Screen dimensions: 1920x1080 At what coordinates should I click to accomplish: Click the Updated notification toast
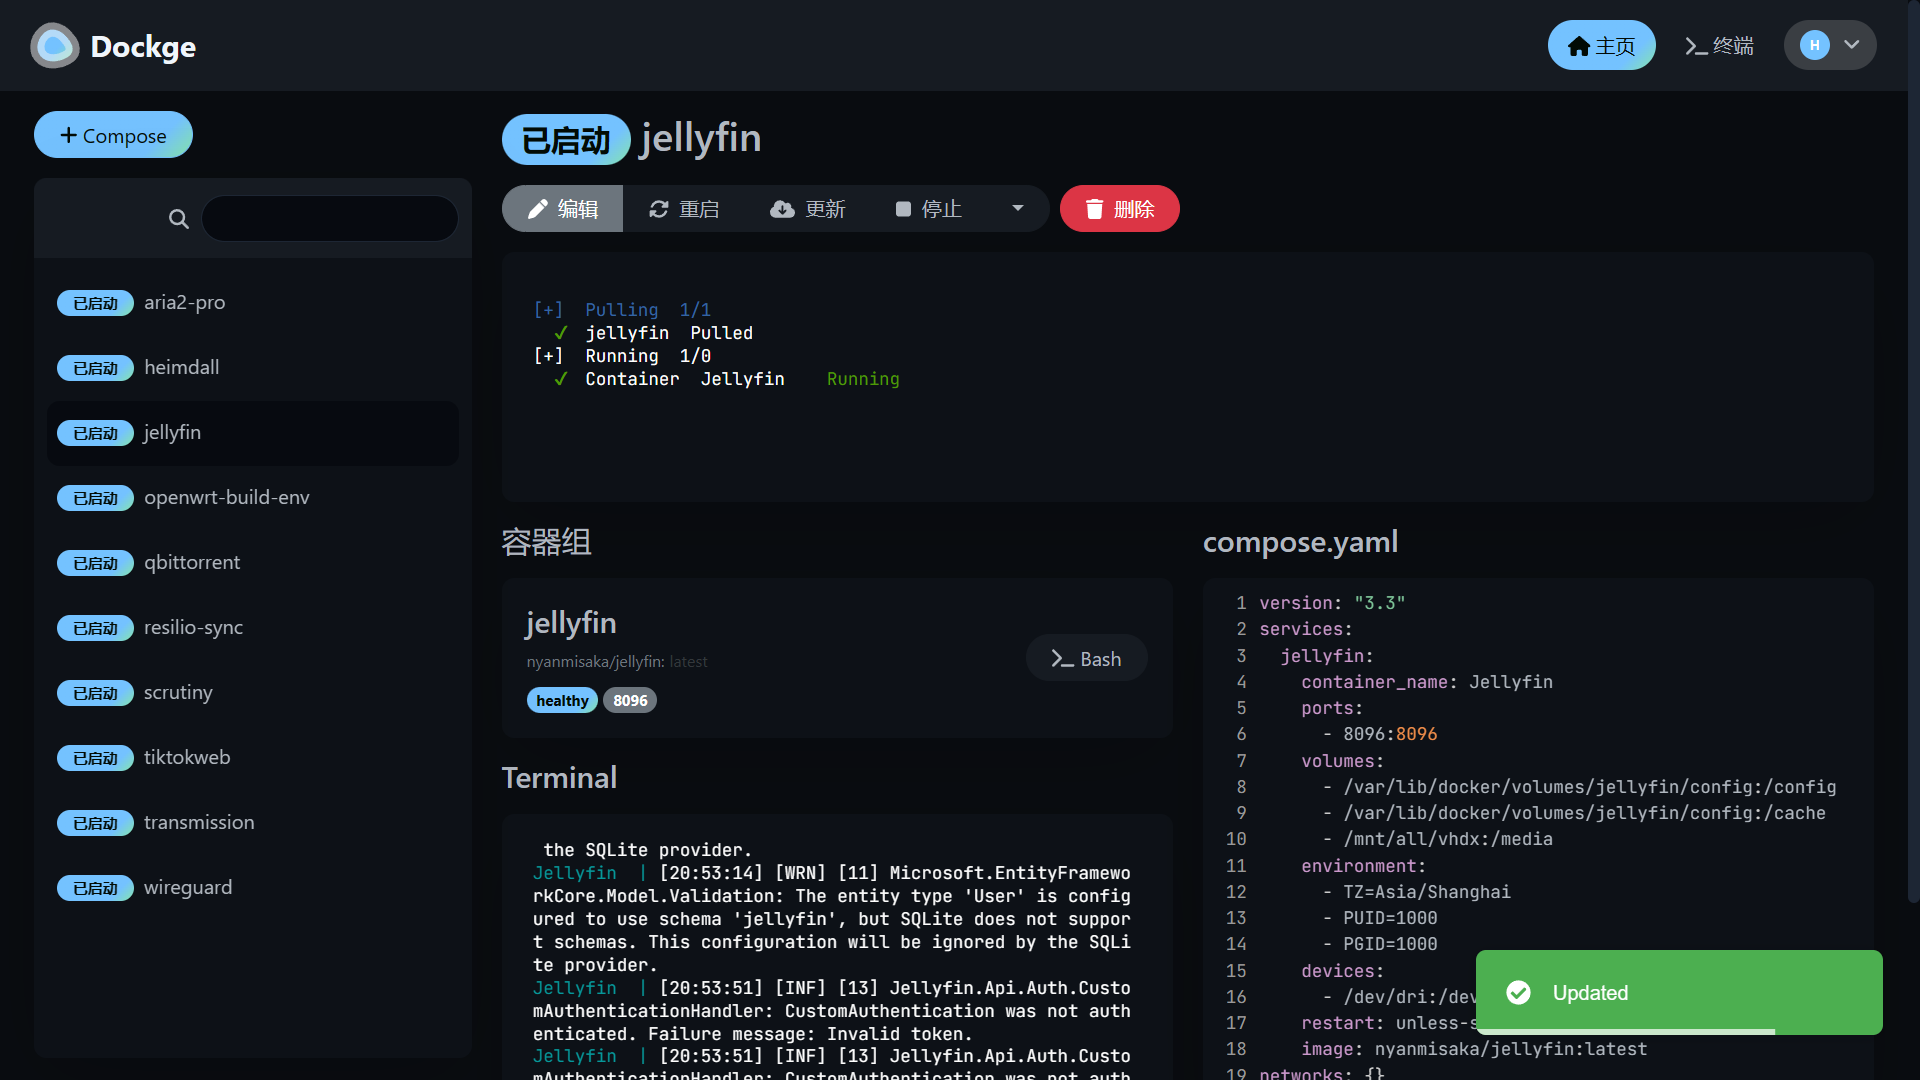[x=1679, y=992]
